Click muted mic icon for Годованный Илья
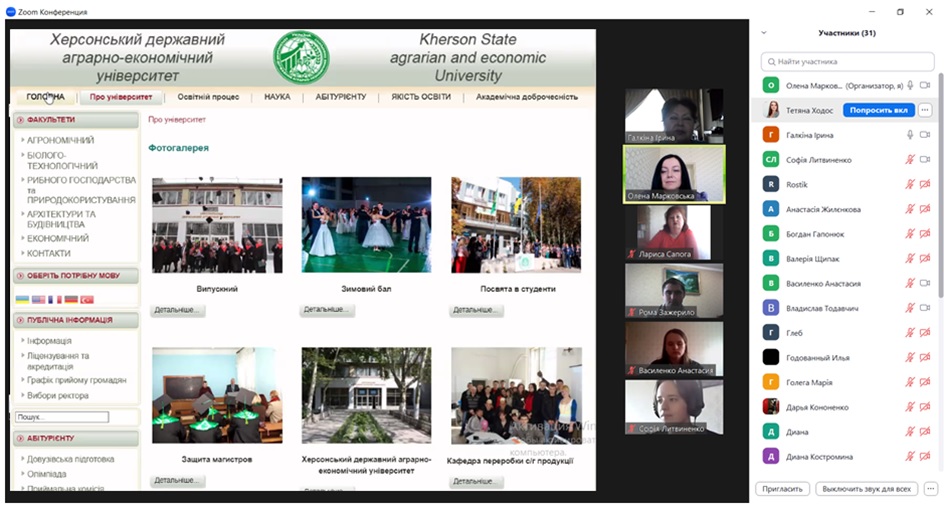The image size is (944, 505). pos(910,357)
